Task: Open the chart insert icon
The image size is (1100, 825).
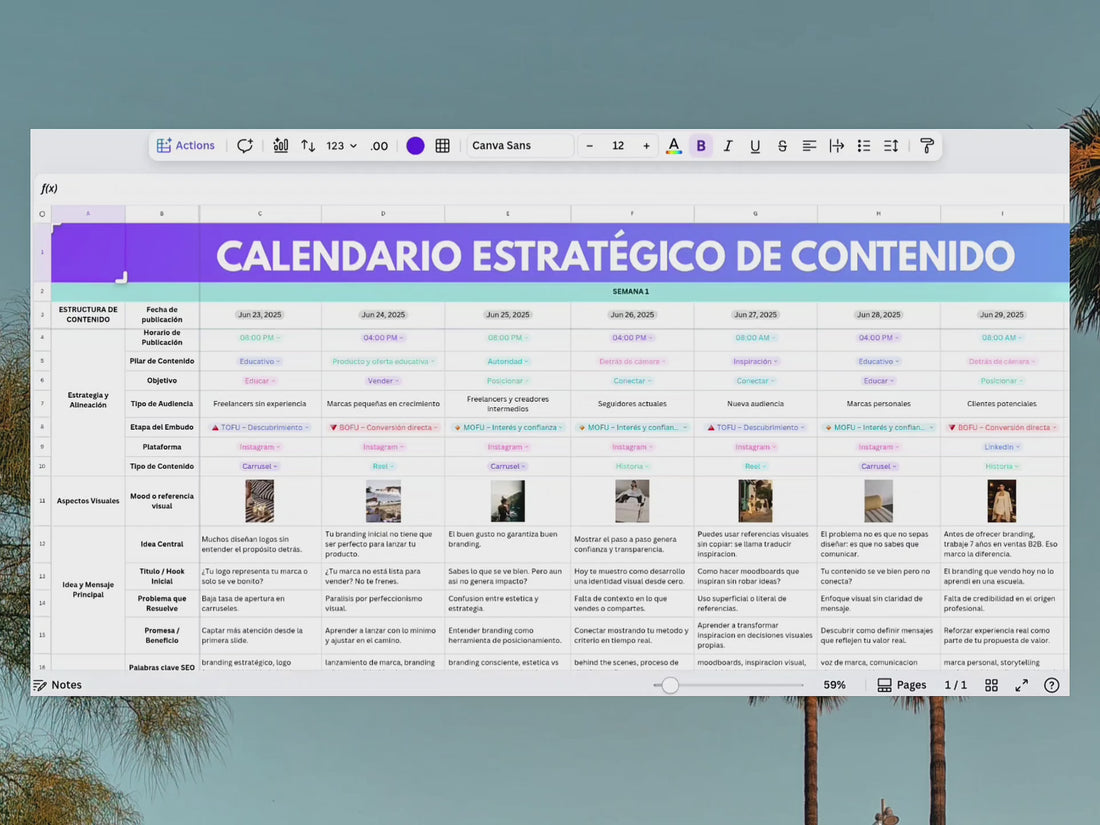Action: click(x=281, y=145)
